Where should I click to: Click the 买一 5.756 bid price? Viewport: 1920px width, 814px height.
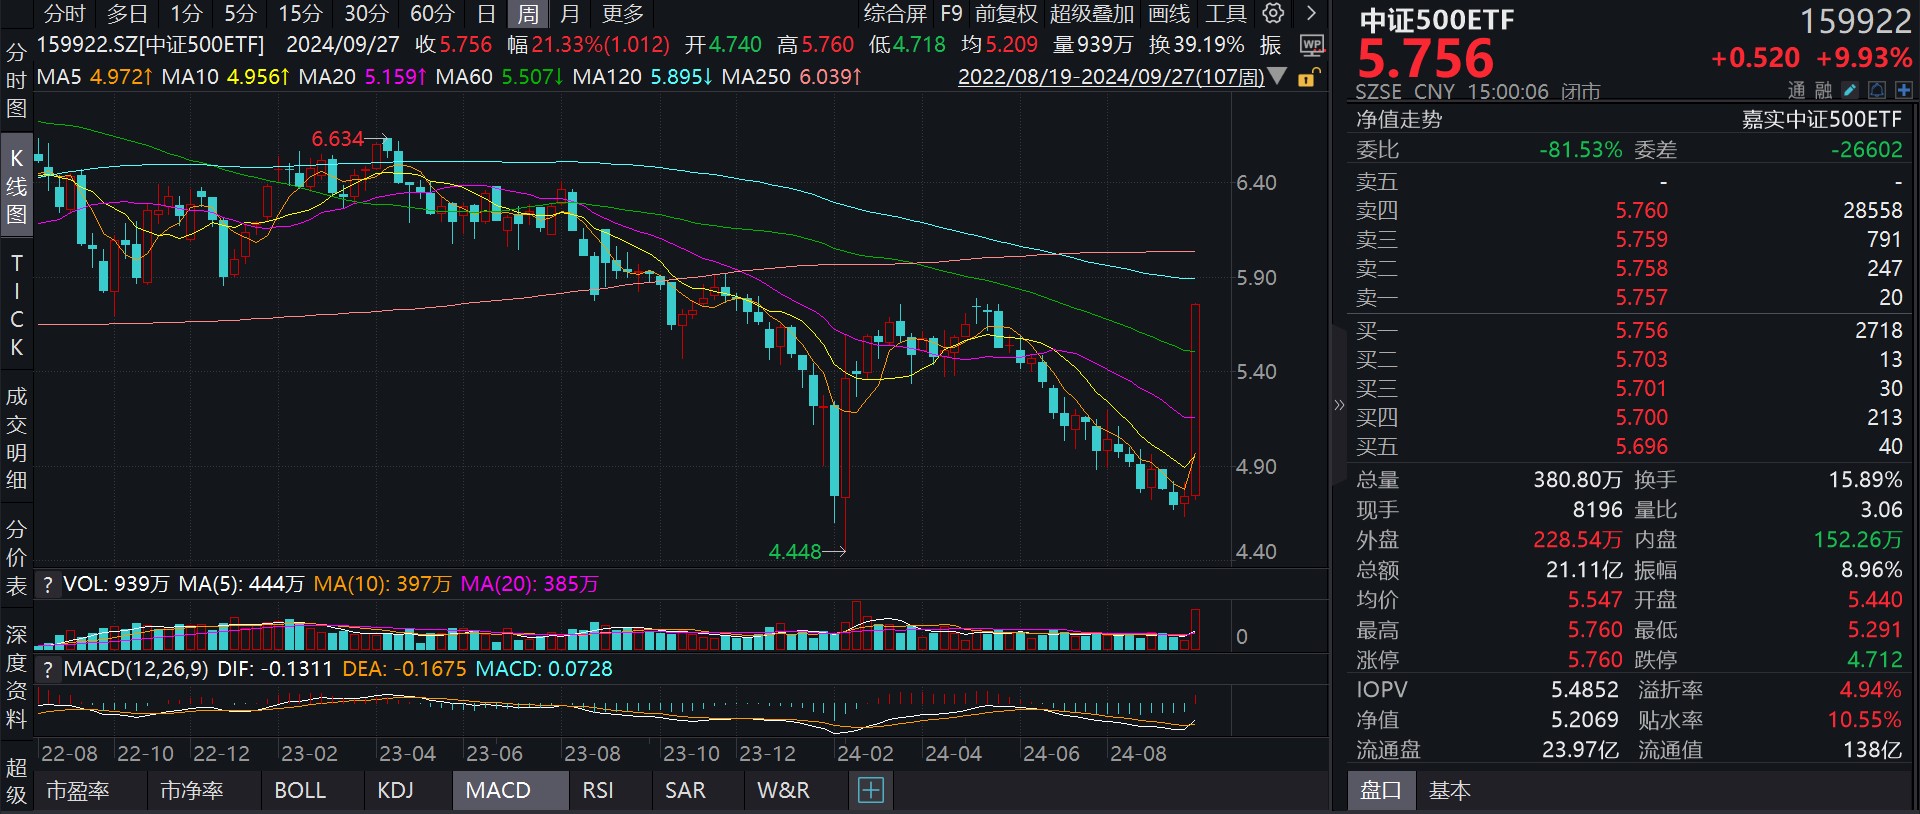1642,331
